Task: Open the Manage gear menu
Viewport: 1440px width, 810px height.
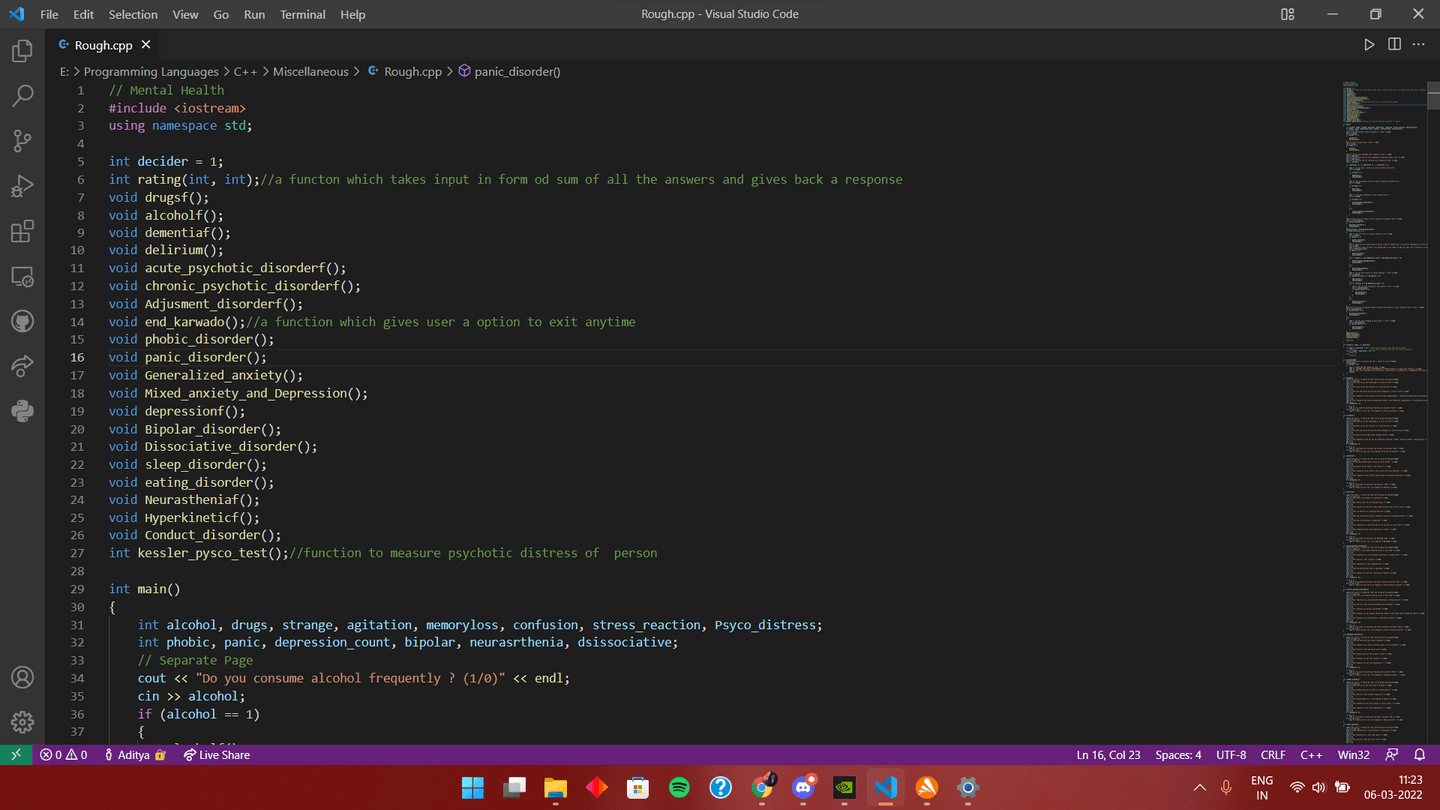Action: point(22,722)
